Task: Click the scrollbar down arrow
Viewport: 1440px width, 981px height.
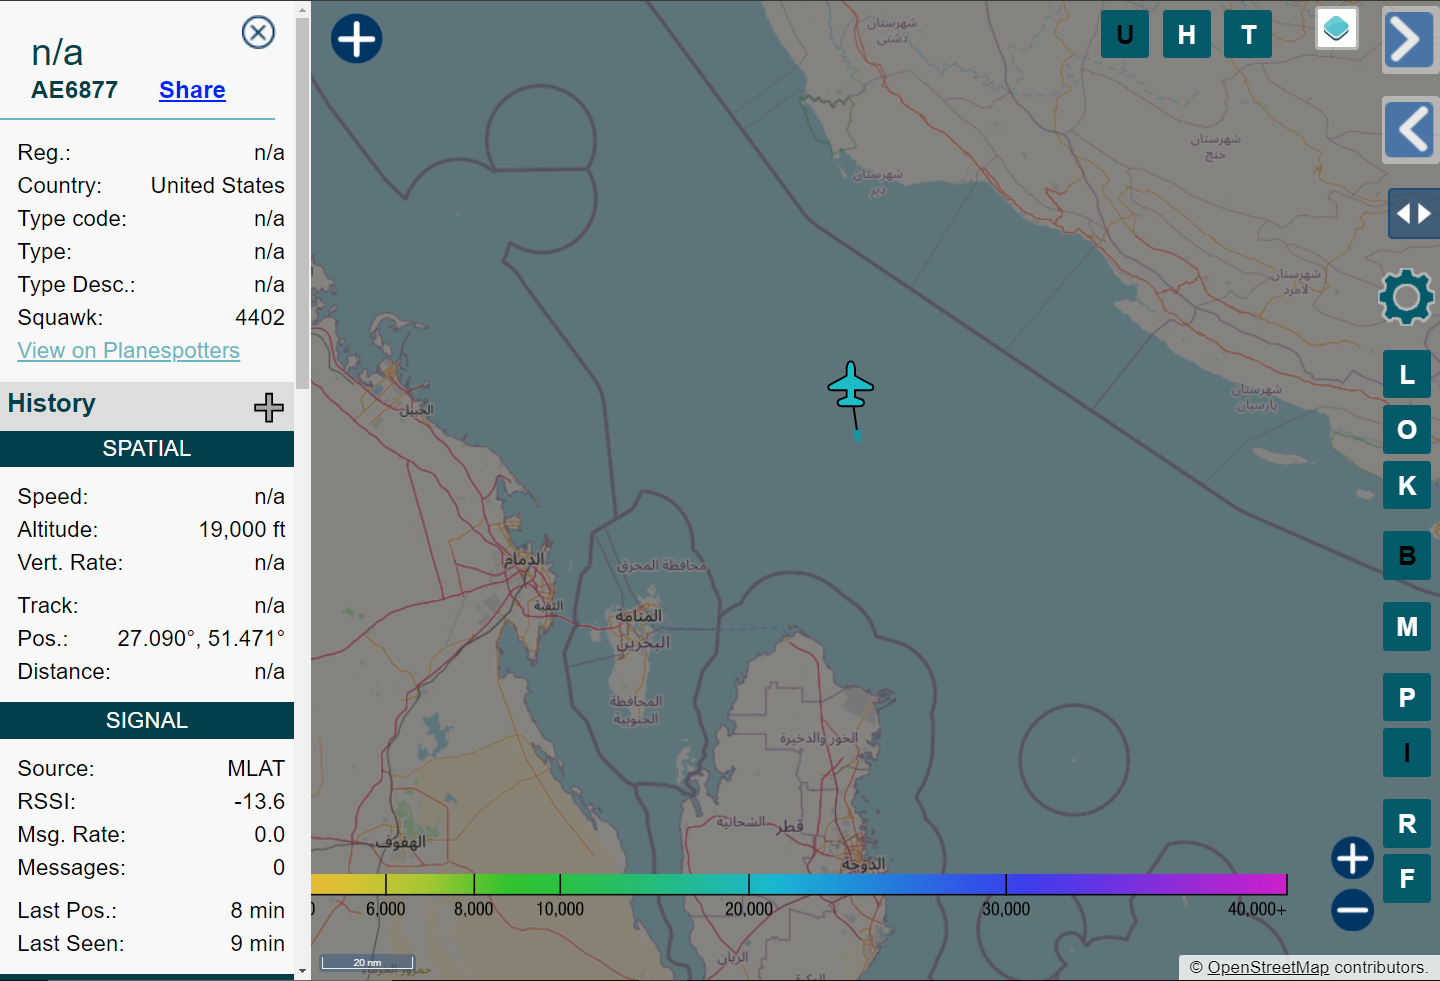Action: coord(302,971)
